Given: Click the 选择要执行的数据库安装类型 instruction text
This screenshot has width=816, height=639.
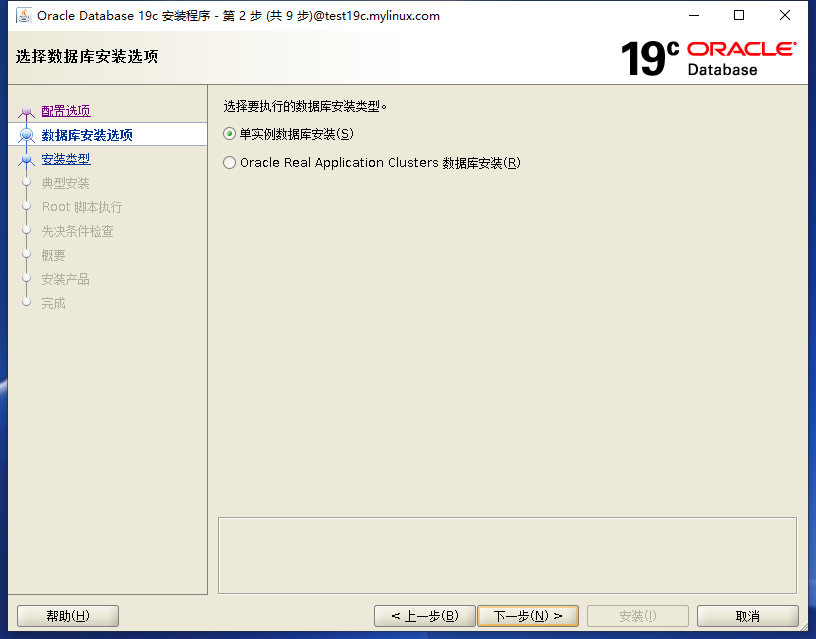Looking at the screenshot, I should click(x=305, y=107).
